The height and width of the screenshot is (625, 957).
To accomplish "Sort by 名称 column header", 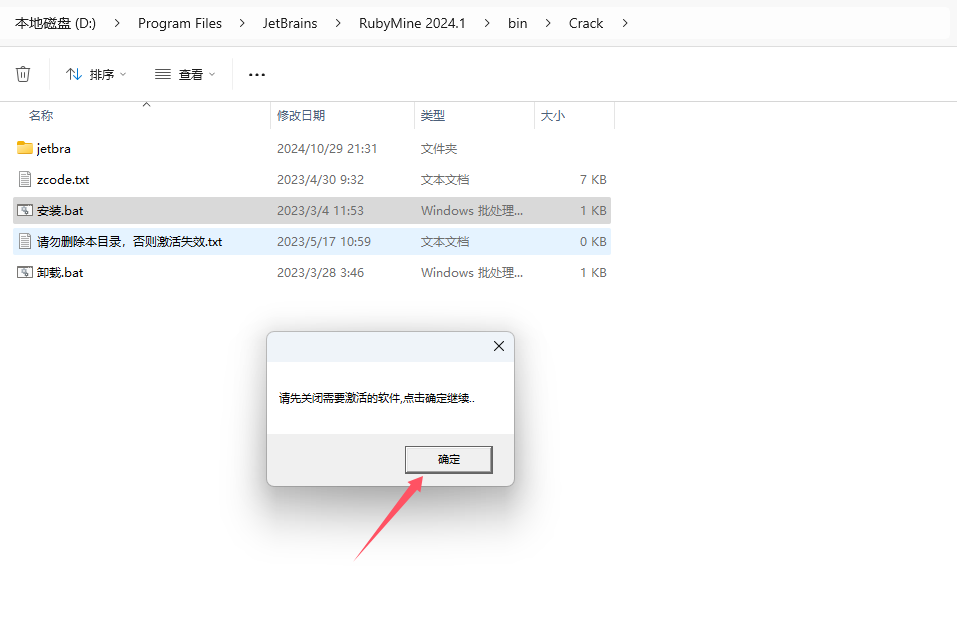I will (41, 115).
